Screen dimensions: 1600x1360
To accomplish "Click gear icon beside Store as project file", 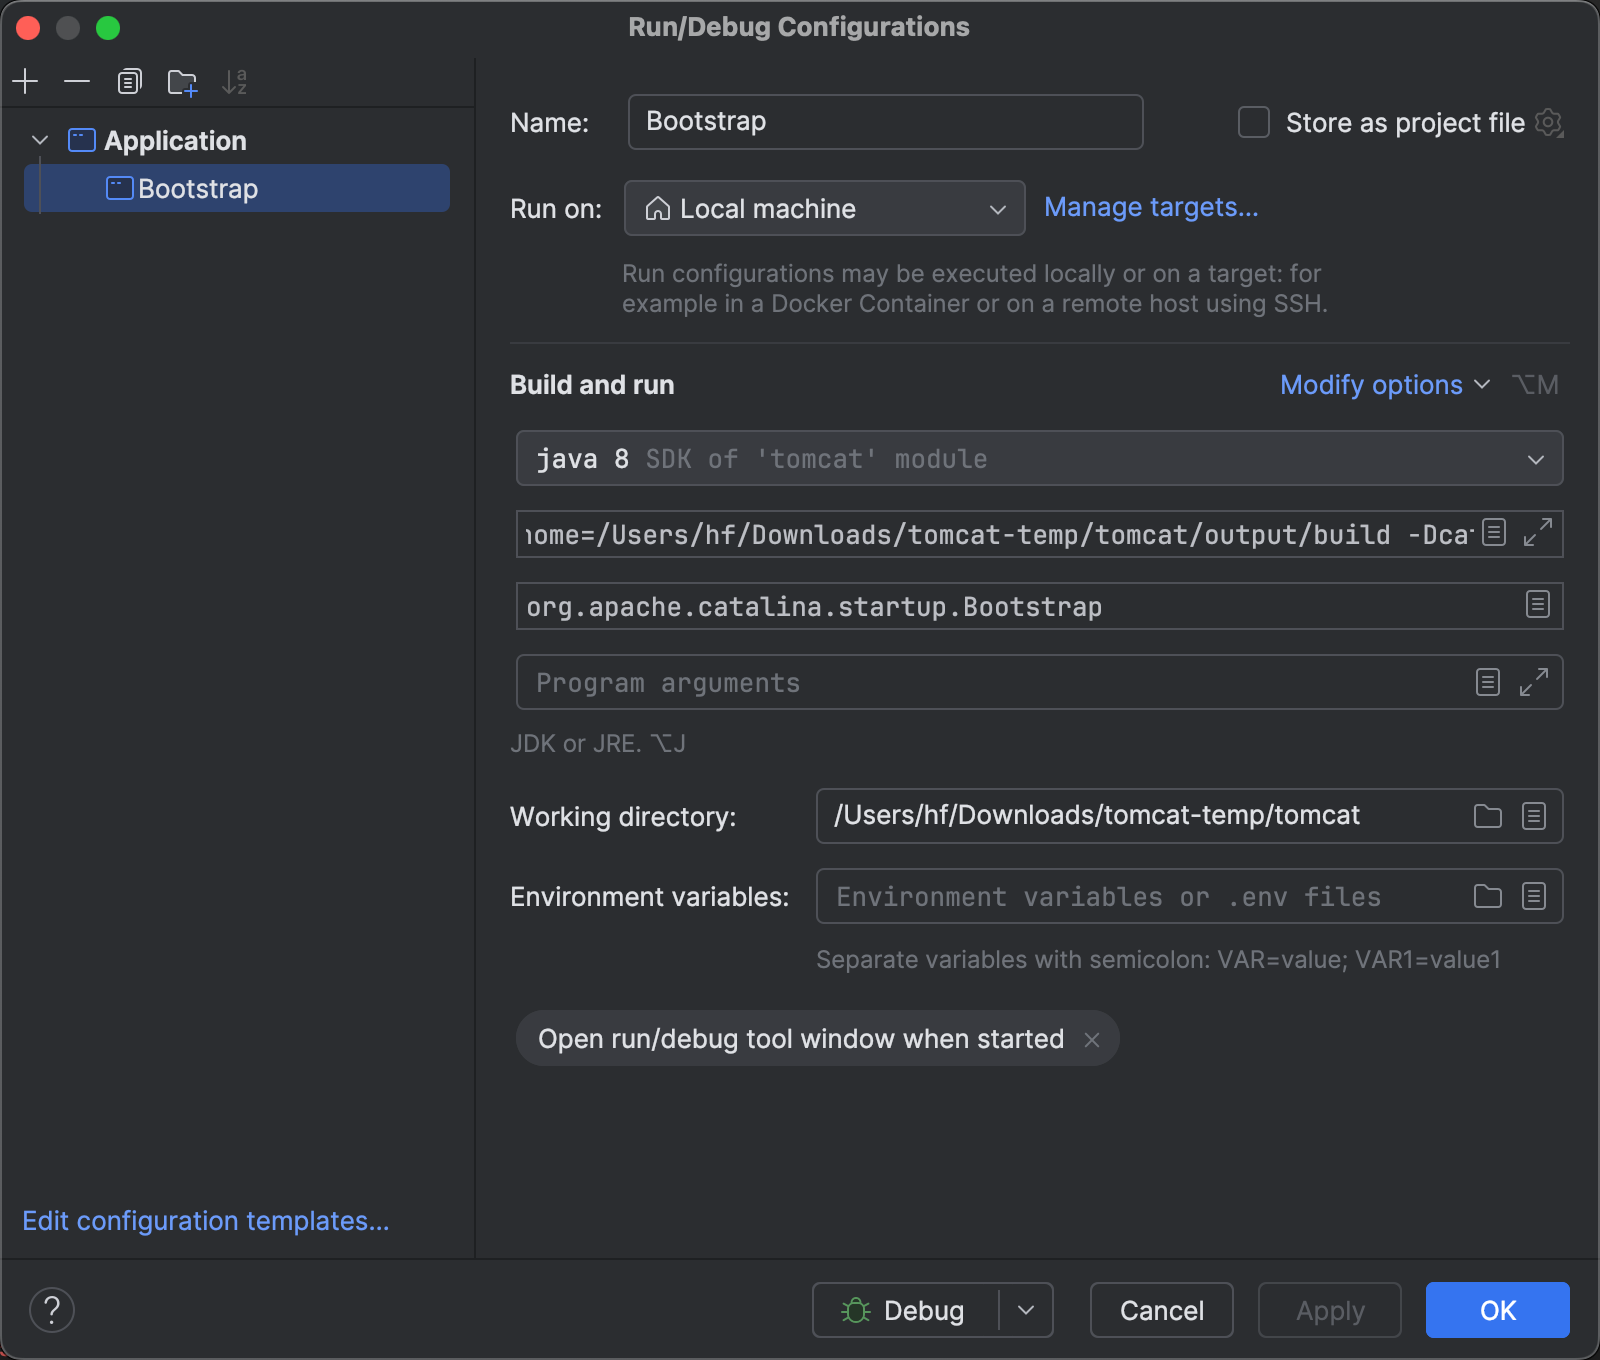I will [1549, 123].
